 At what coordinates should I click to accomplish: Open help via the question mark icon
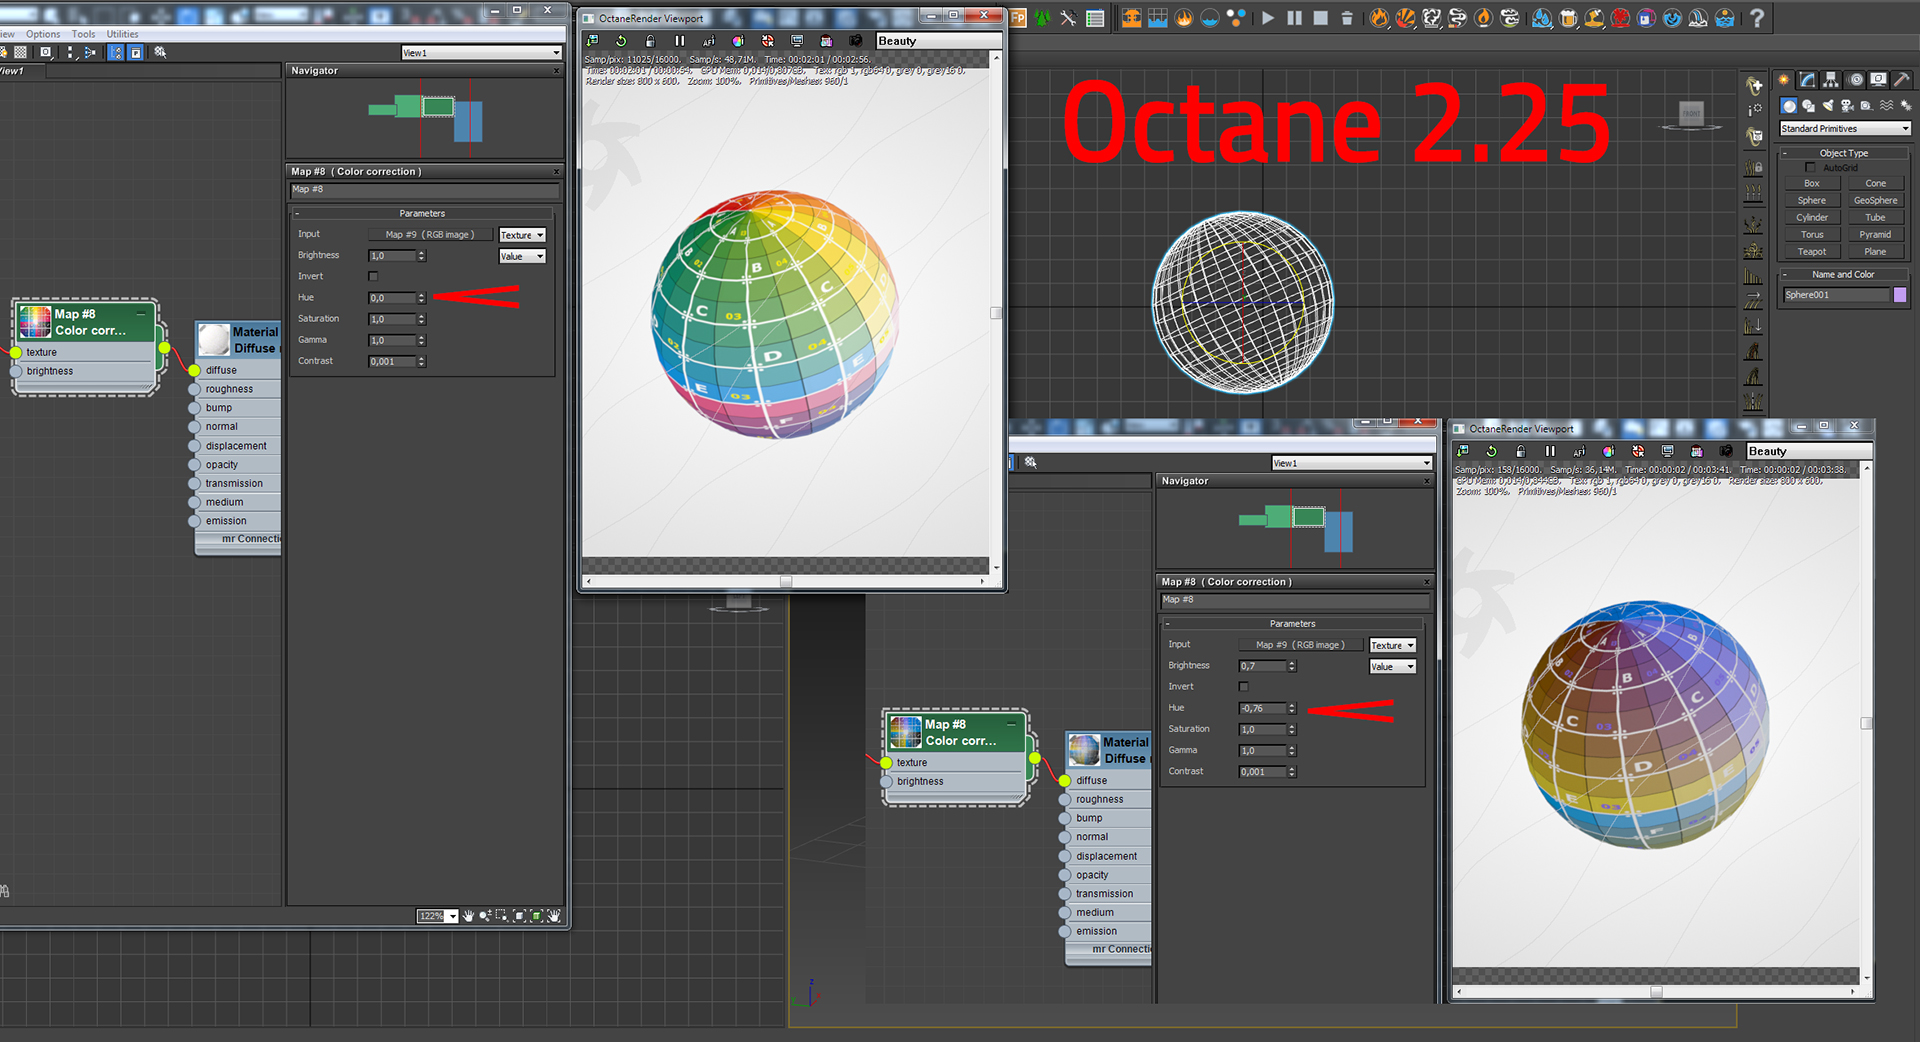pyautogui.click(x=1757, y=18)
